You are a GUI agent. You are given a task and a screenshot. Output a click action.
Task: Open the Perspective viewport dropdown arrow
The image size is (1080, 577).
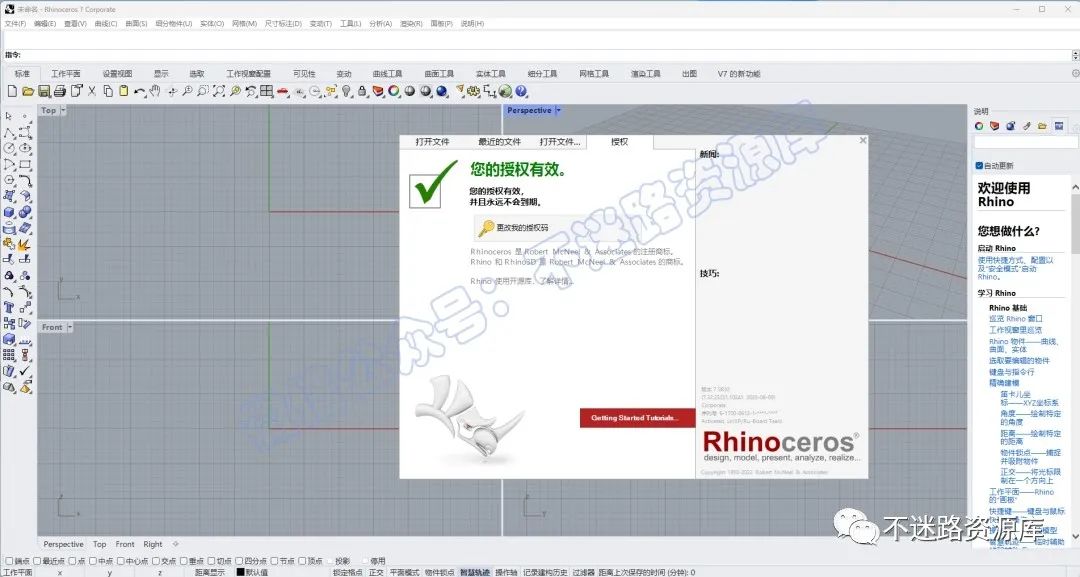(x=559, y=110)
